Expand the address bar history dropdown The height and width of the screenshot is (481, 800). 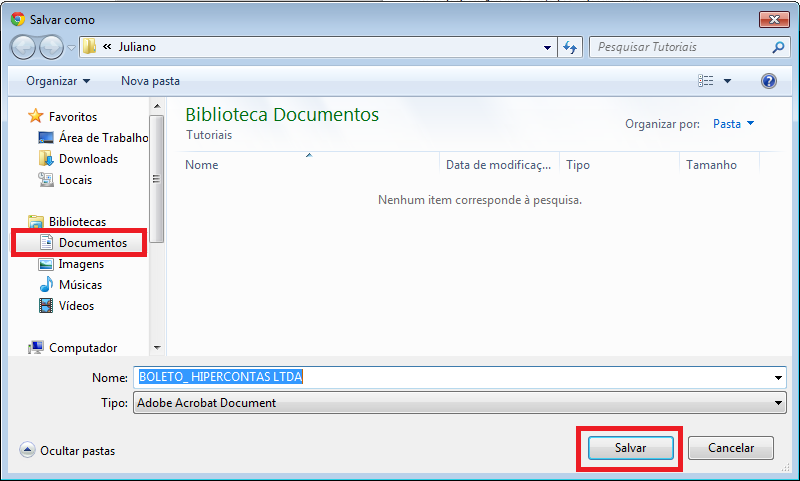click(x=547, y=47)
